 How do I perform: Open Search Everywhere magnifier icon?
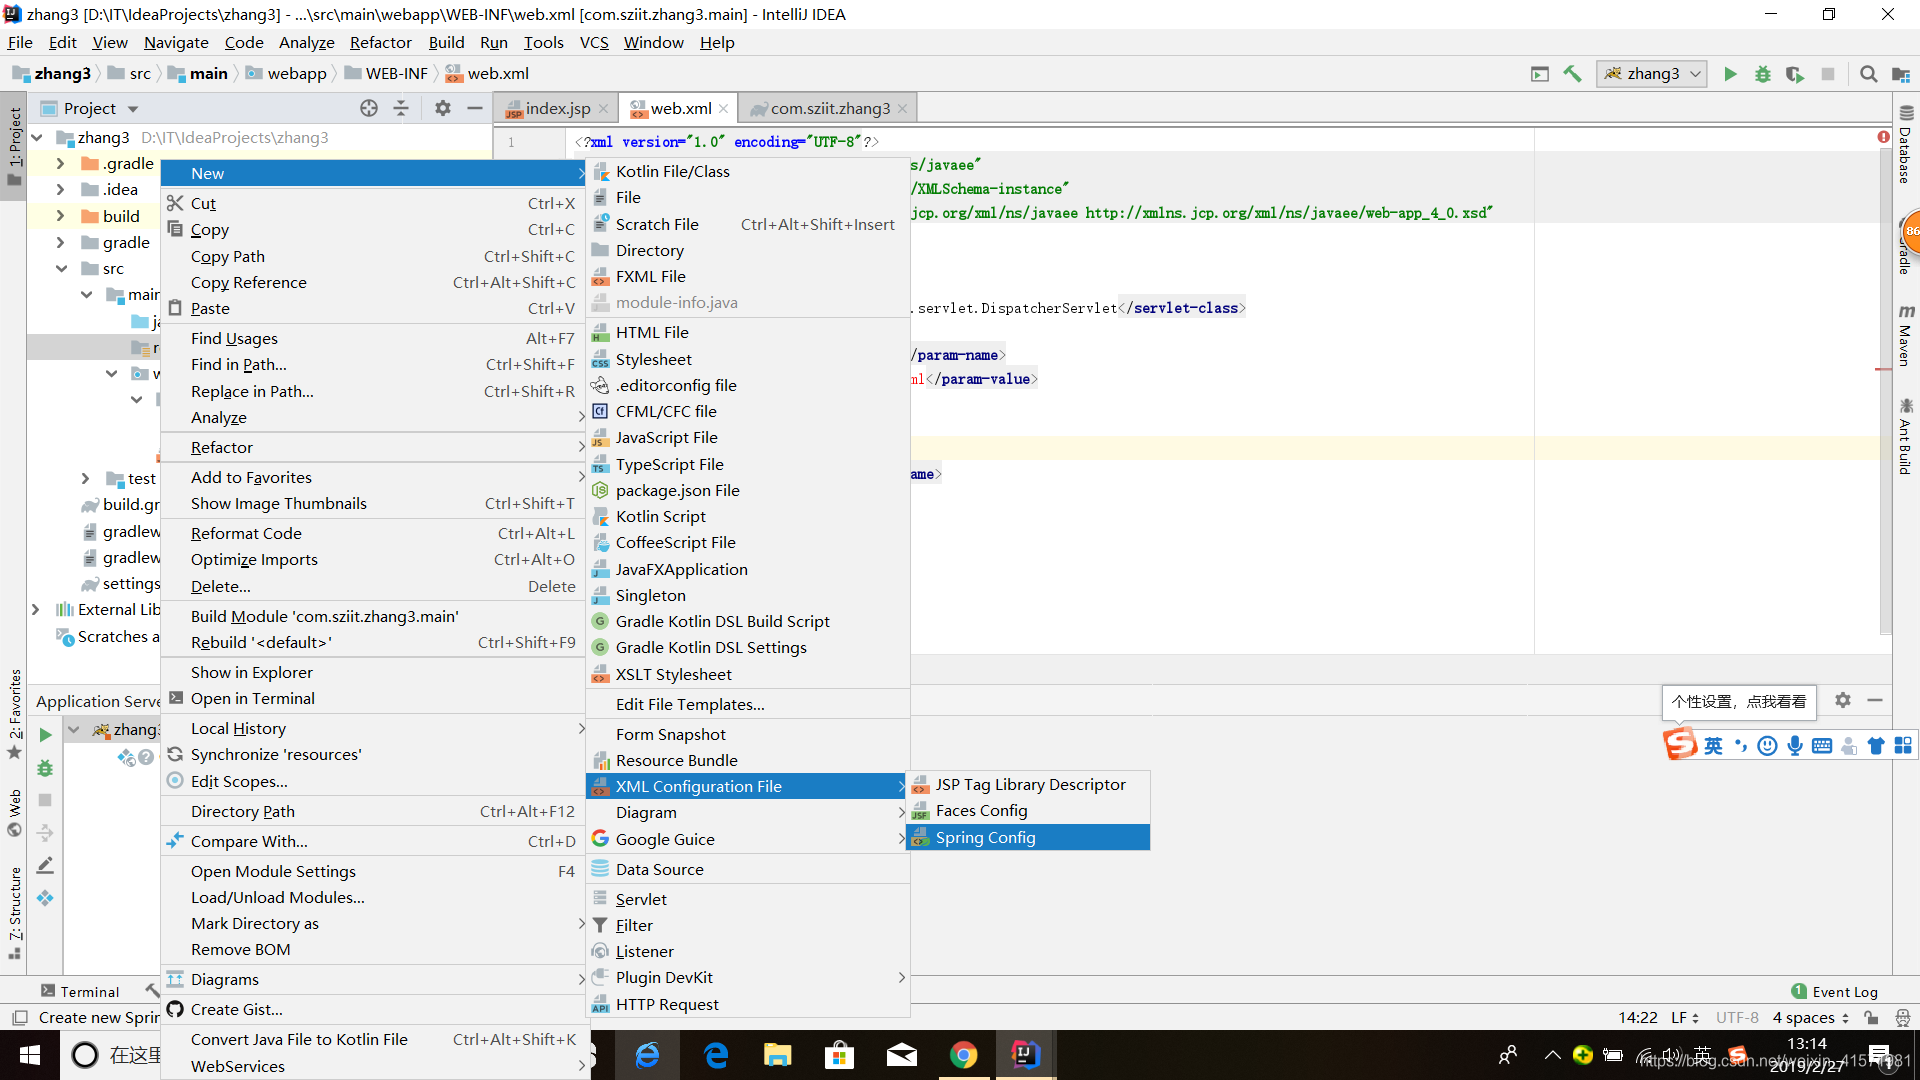[1868, 74]
